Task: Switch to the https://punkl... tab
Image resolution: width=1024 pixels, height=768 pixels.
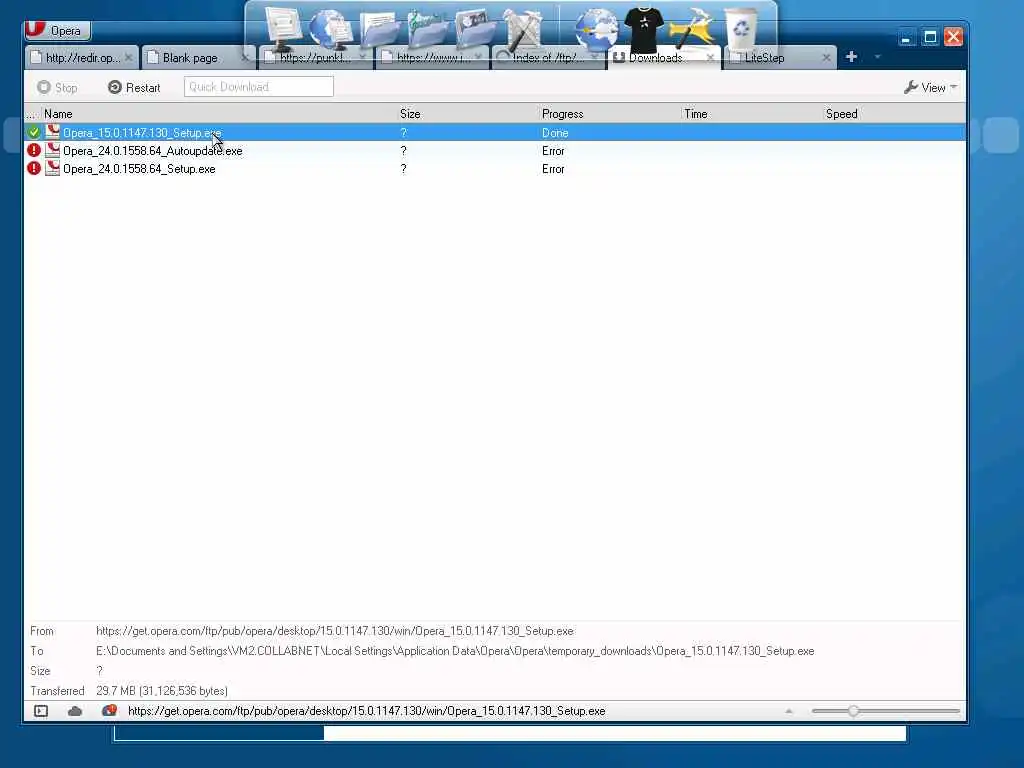Action: coord(315,58)
